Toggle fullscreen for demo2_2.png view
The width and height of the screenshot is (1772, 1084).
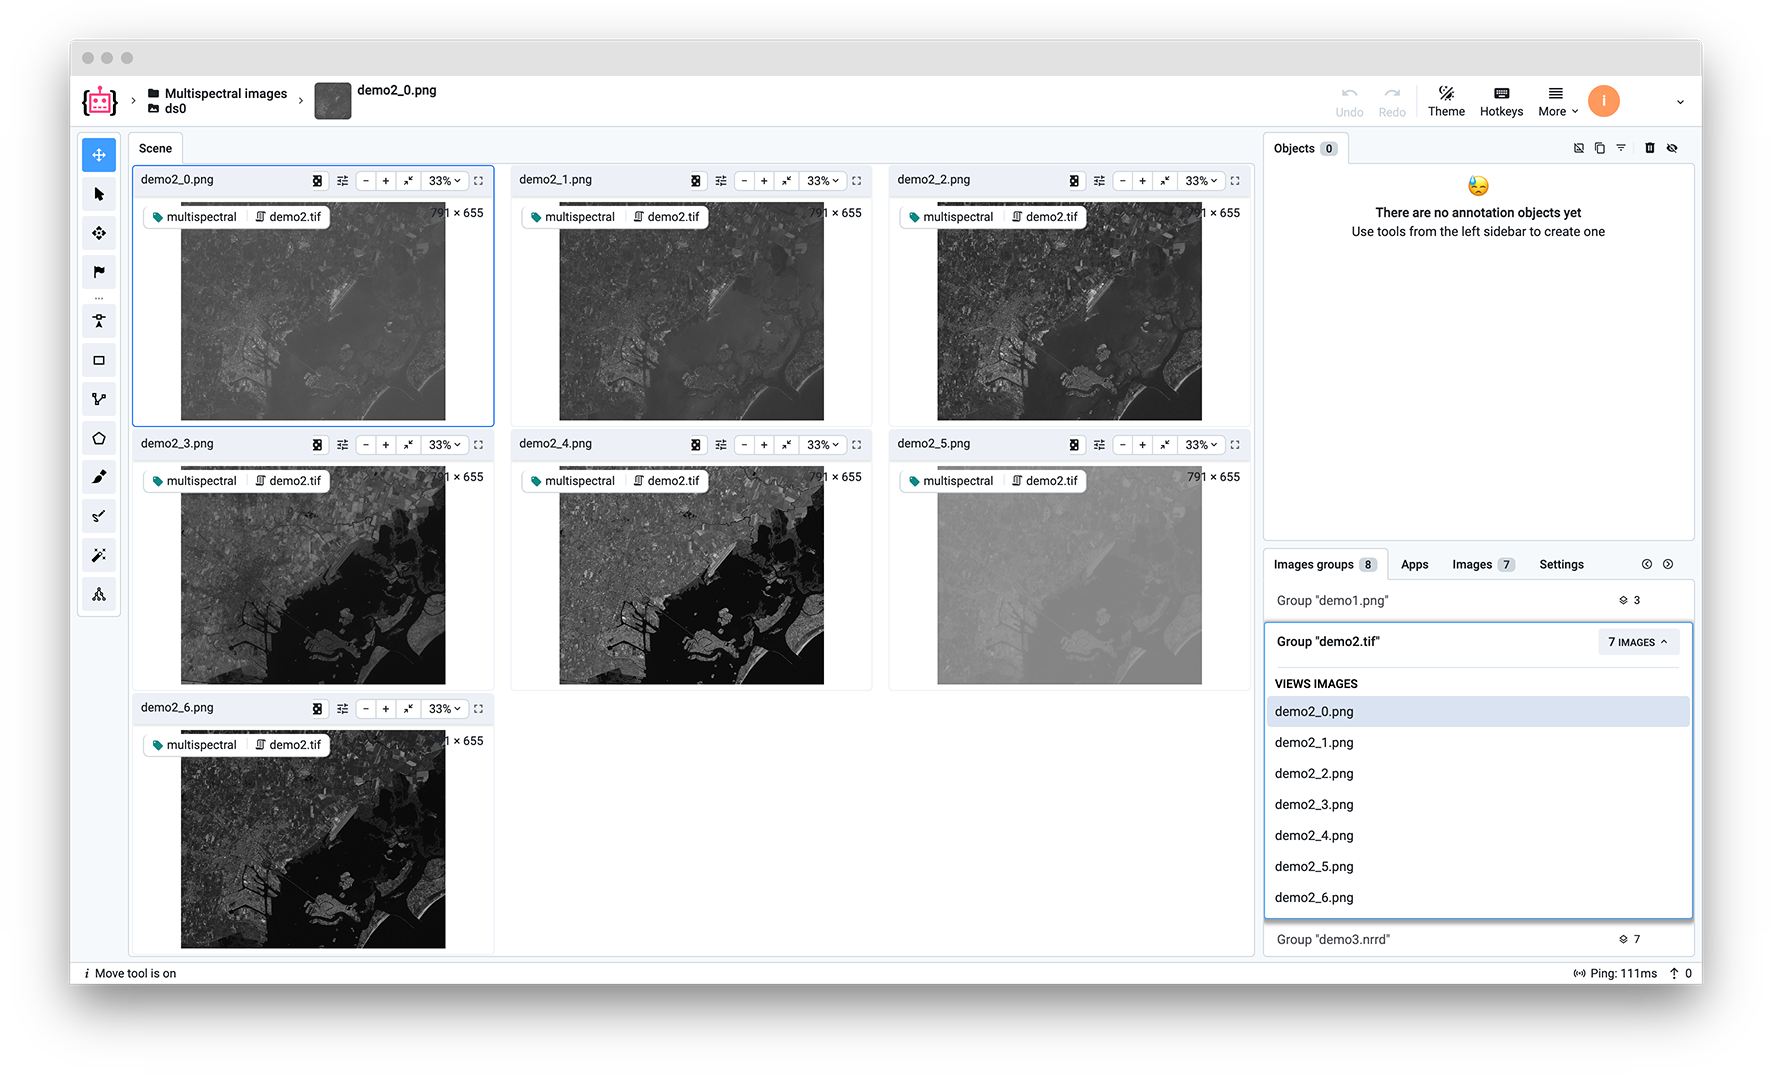1235,181
